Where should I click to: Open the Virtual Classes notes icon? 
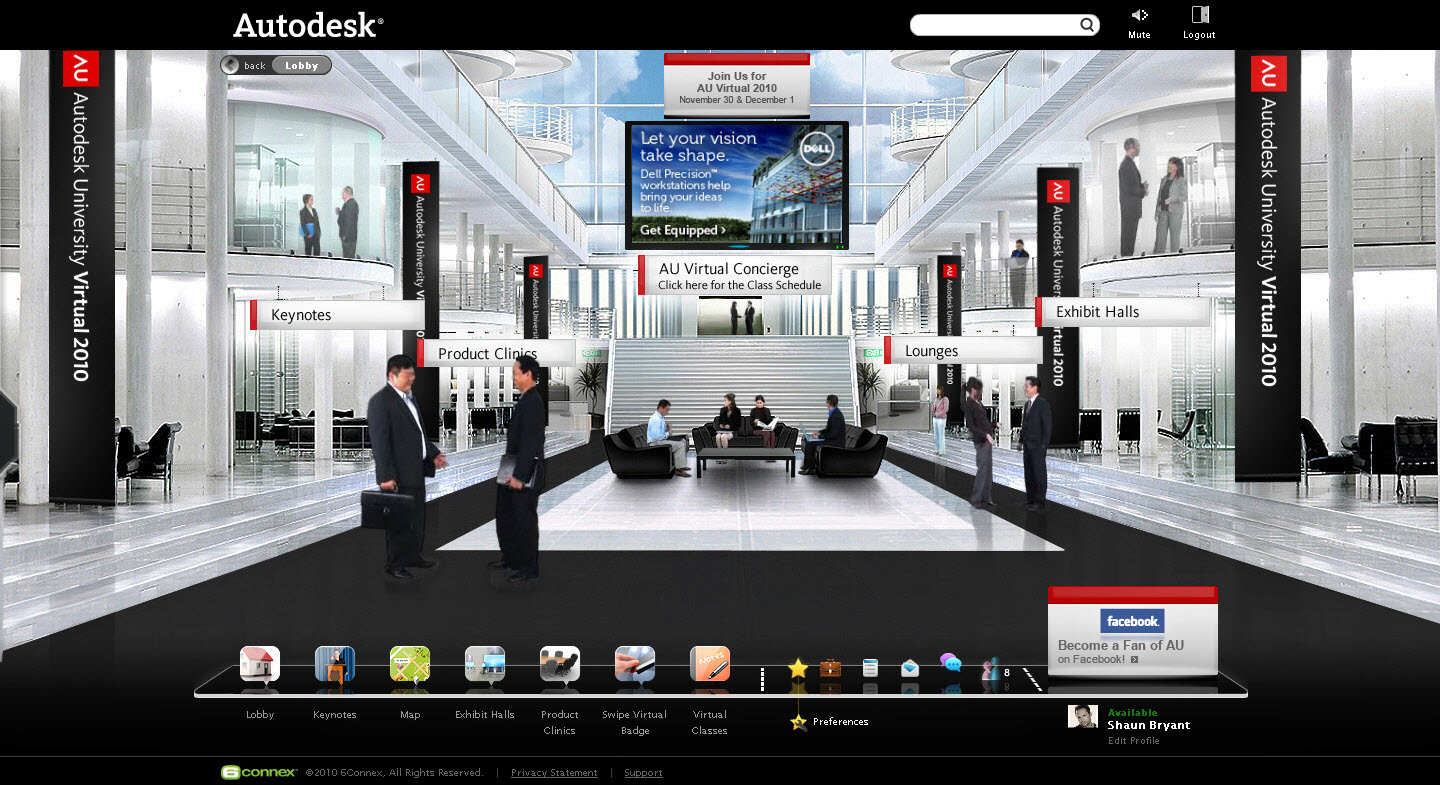tap(710, 664)
